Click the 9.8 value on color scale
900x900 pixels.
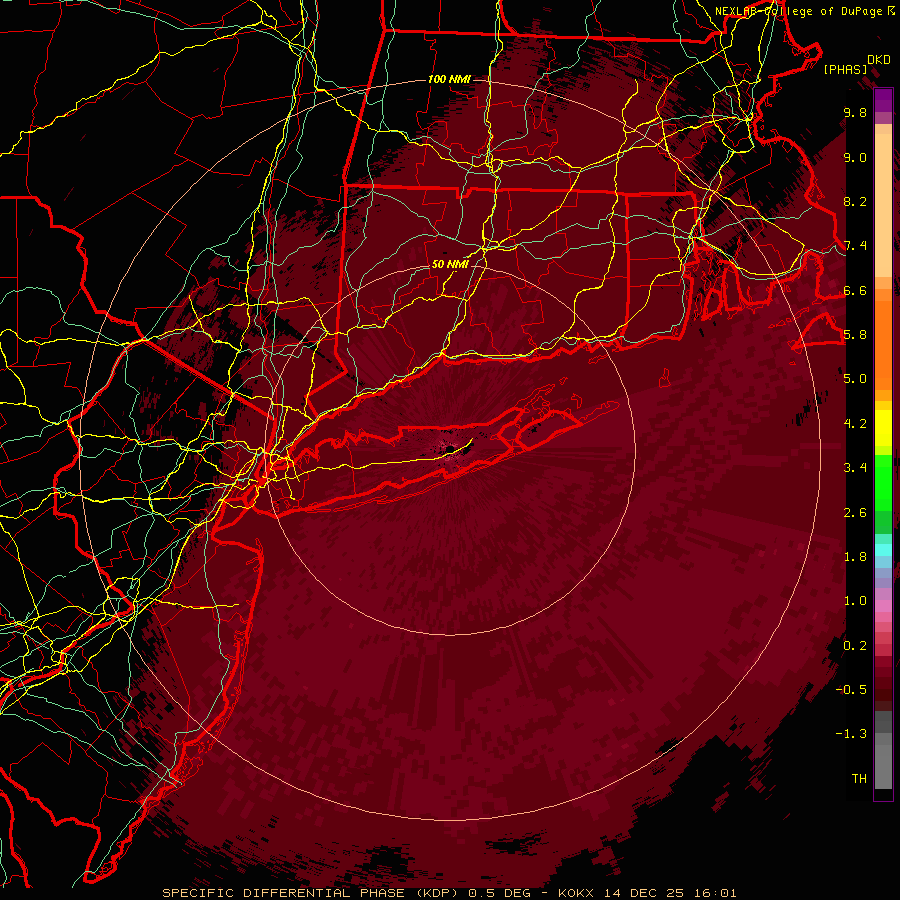(x=855, y=112)
